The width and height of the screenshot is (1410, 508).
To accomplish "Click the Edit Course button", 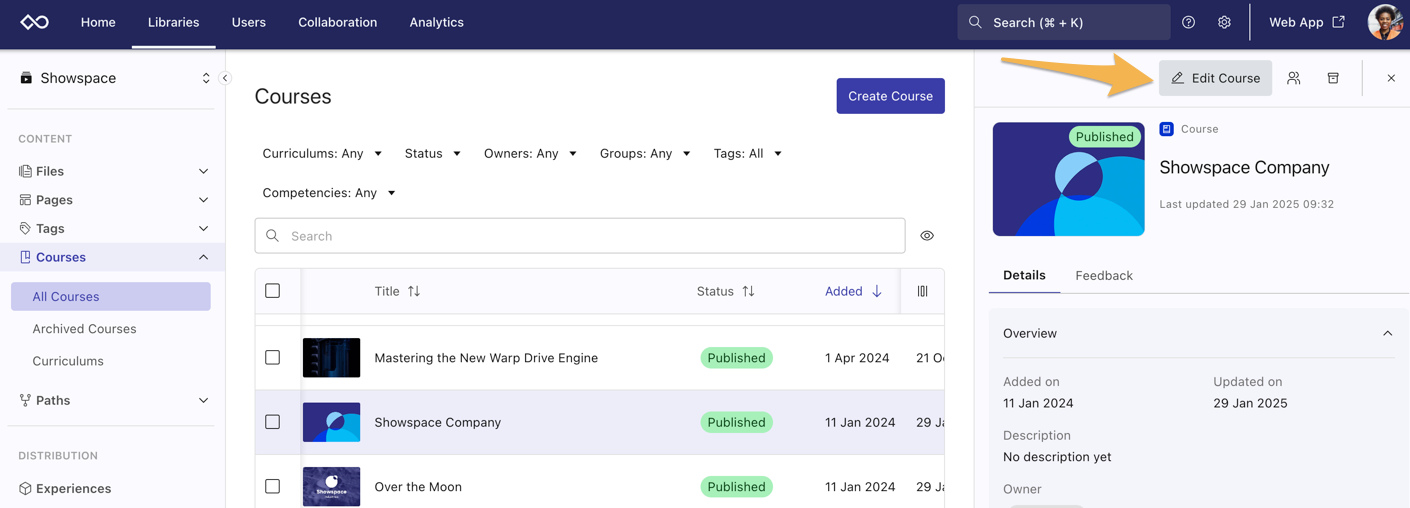I will pyautogui.click(x=1215, y=78).
